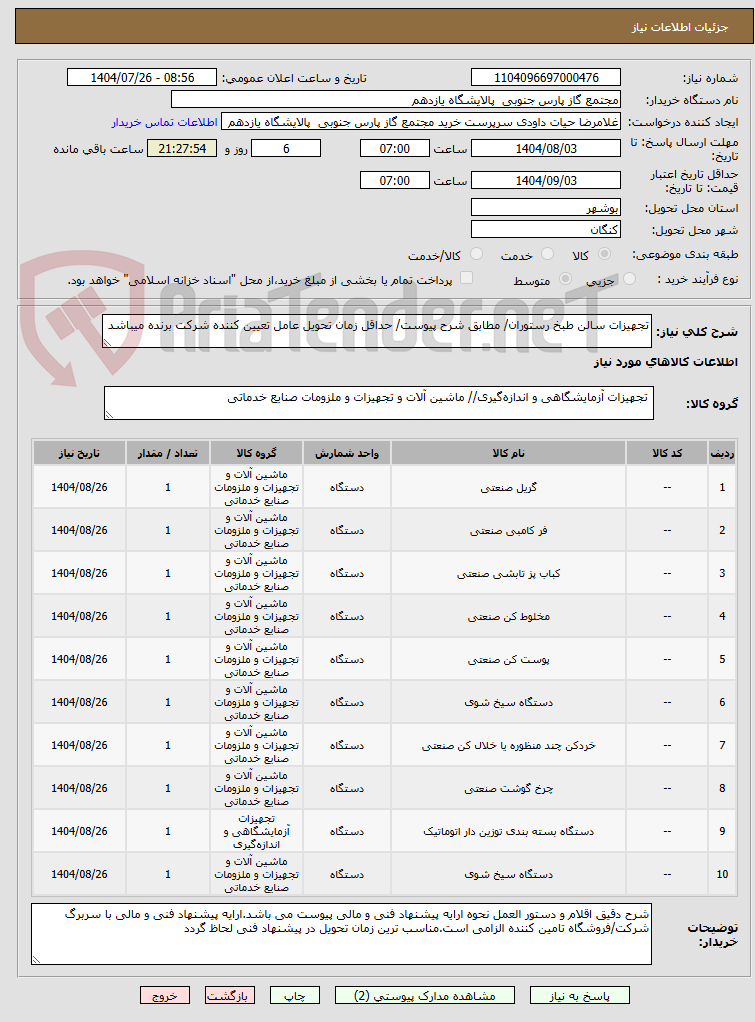Viewport: 755px width, 1022px height.
Task: Click the remaining time 21:27:54 field
Action: click(182, 149)
